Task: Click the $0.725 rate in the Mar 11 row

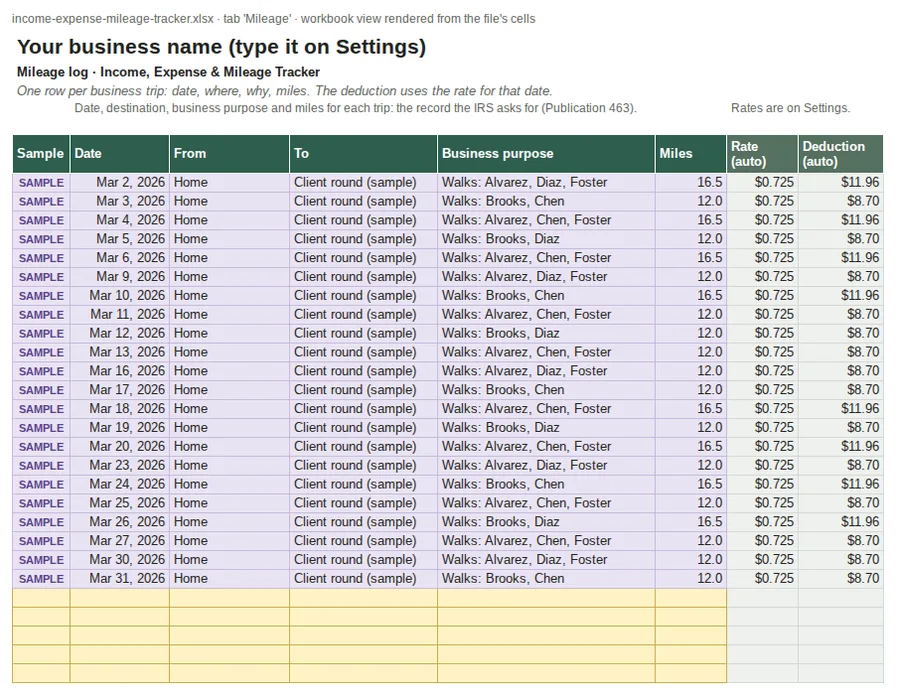Action: [x=762, y=314]
